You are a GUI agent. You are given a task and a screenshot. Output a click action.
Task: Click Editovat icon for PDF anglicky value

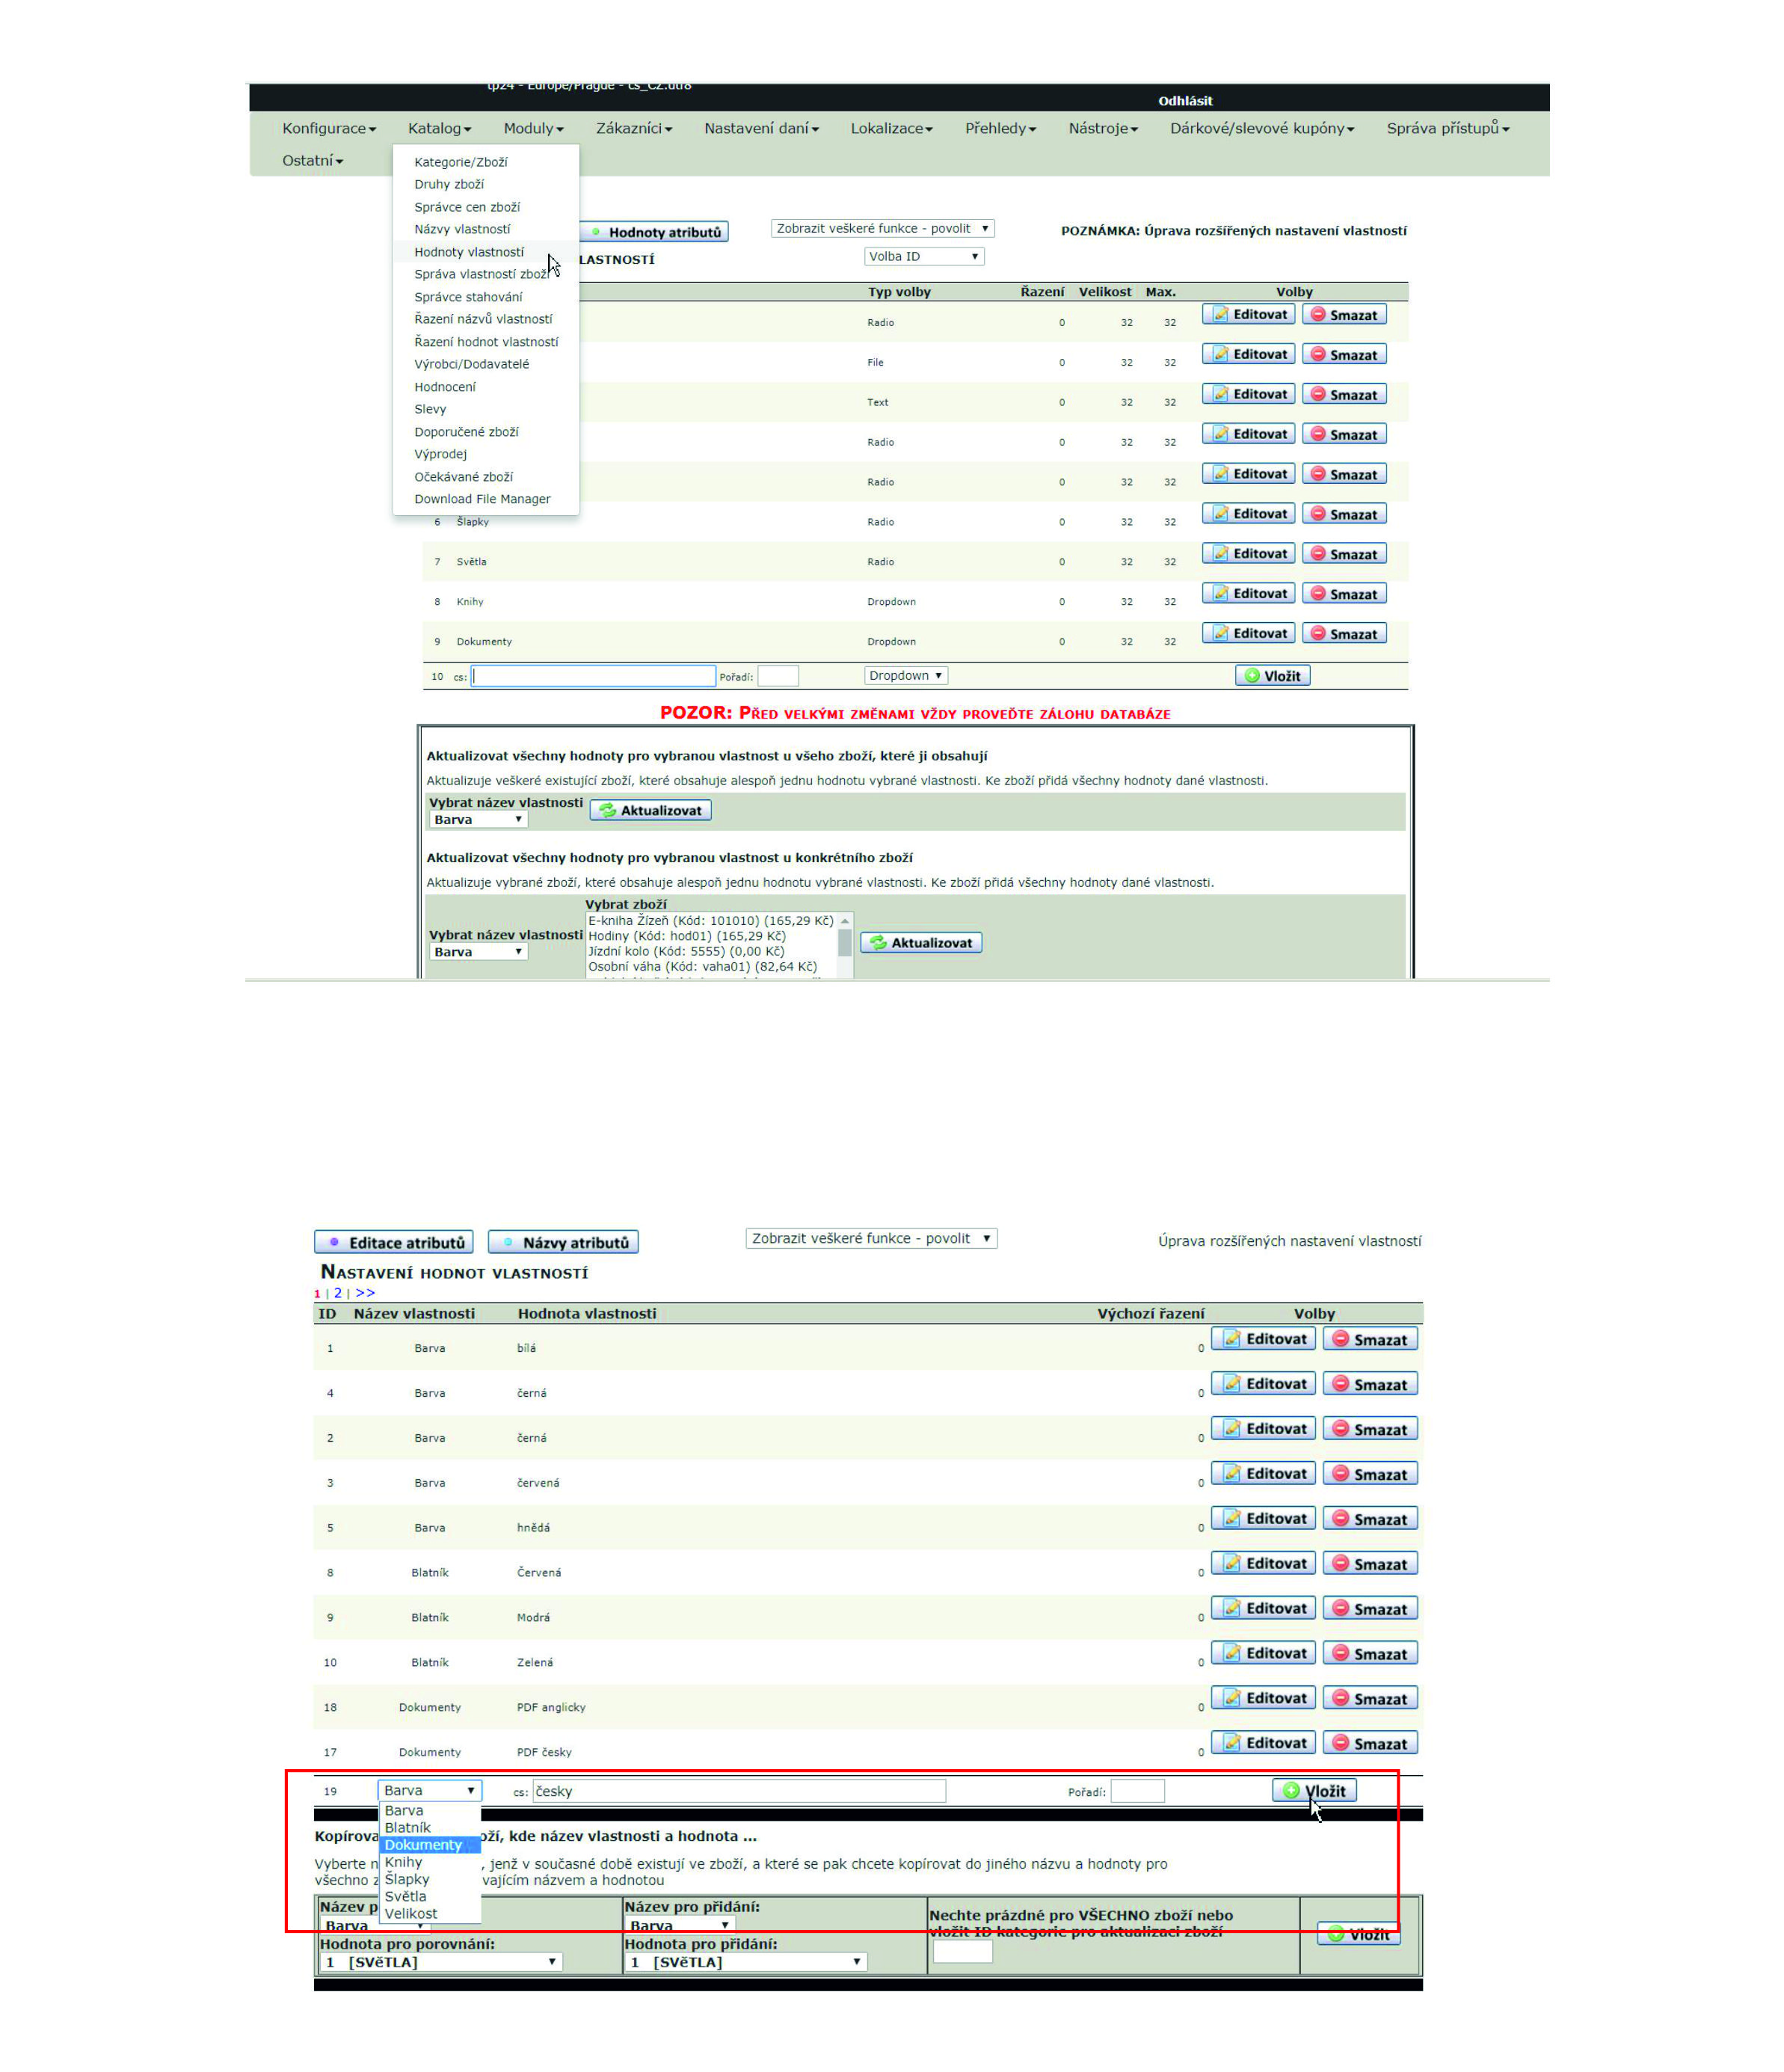coord(1263,1697)
